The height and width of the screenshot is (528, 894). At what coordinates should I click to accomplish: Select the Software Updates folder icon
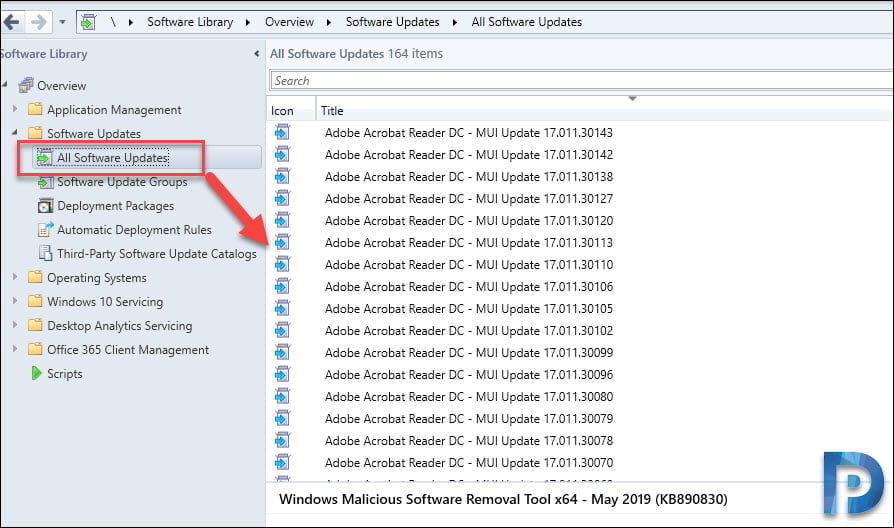pyautogui.click(x=35, y=133)
